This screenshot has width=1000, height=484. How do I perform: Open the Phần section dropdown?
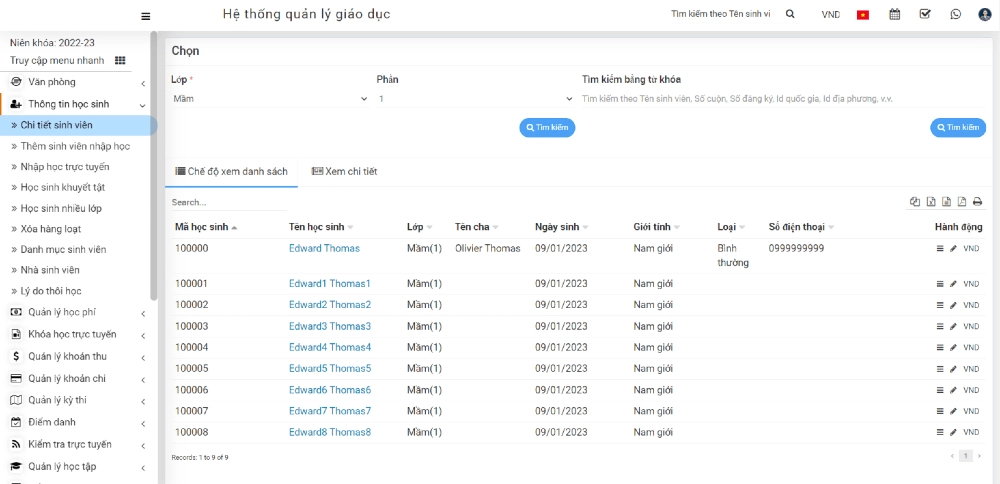coord(473,99)
